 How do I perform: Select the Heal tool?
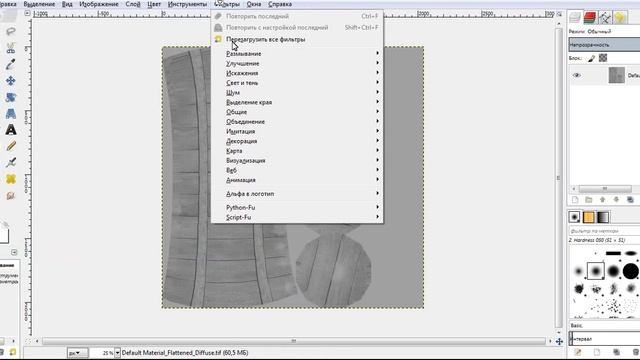point(11,179)
